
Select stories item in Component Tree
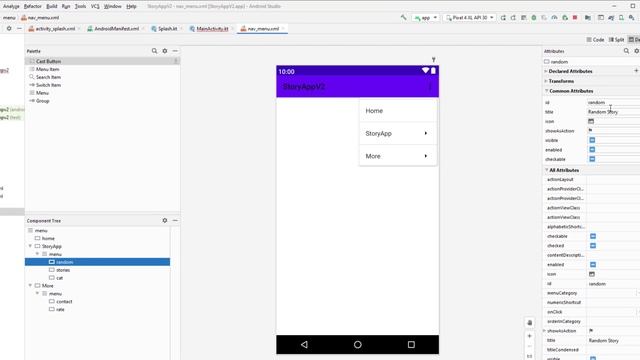pos(63,270)
